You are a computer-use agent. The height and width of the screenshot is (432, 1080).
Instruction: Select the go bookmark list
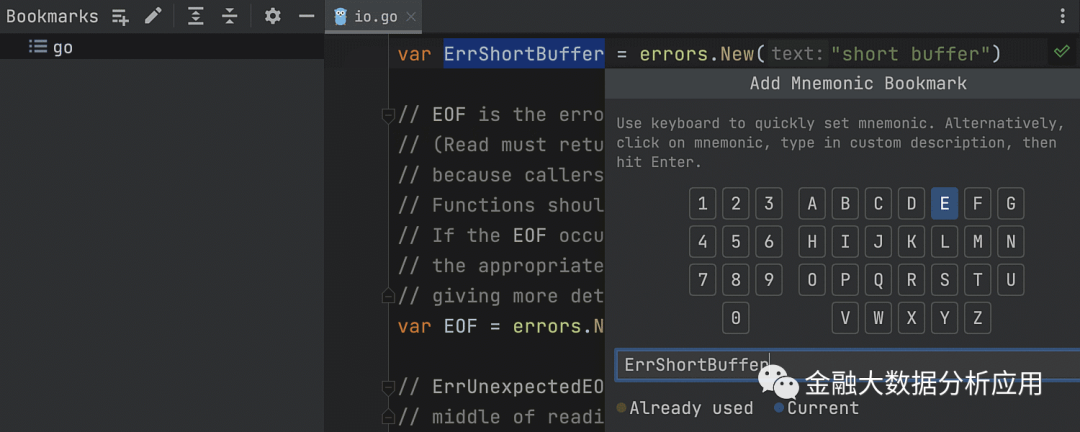tap(62, 47)
